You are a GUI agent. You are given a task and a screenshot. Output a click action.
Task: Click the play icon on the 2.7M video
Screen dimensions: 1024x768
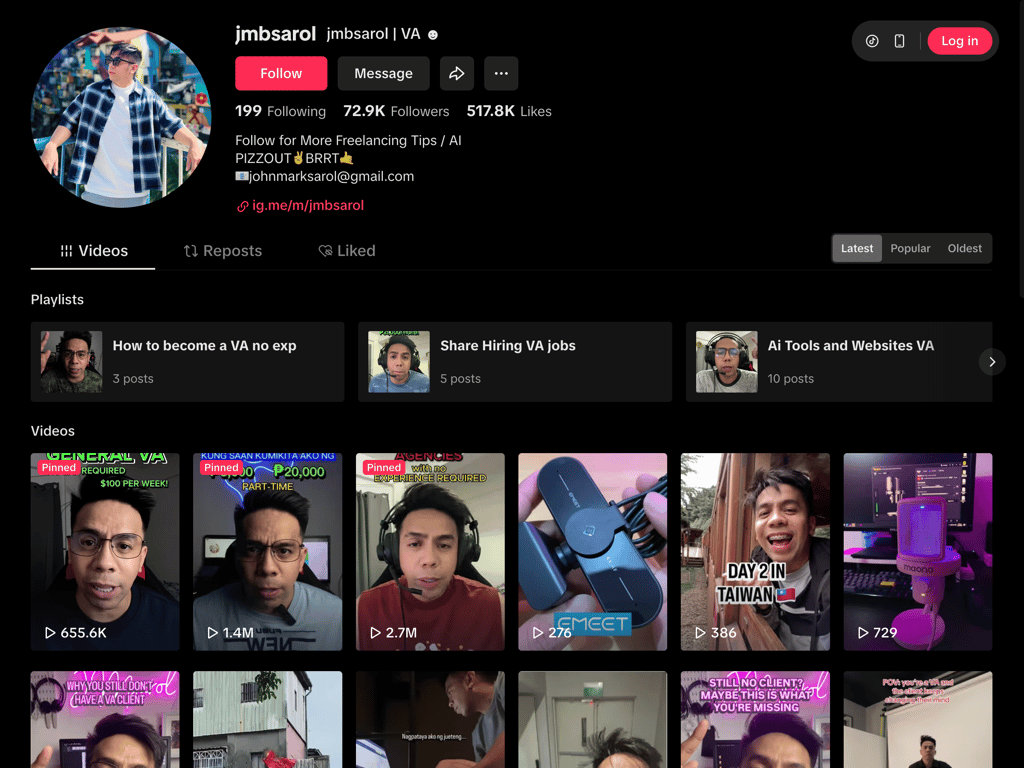[375, 633]
